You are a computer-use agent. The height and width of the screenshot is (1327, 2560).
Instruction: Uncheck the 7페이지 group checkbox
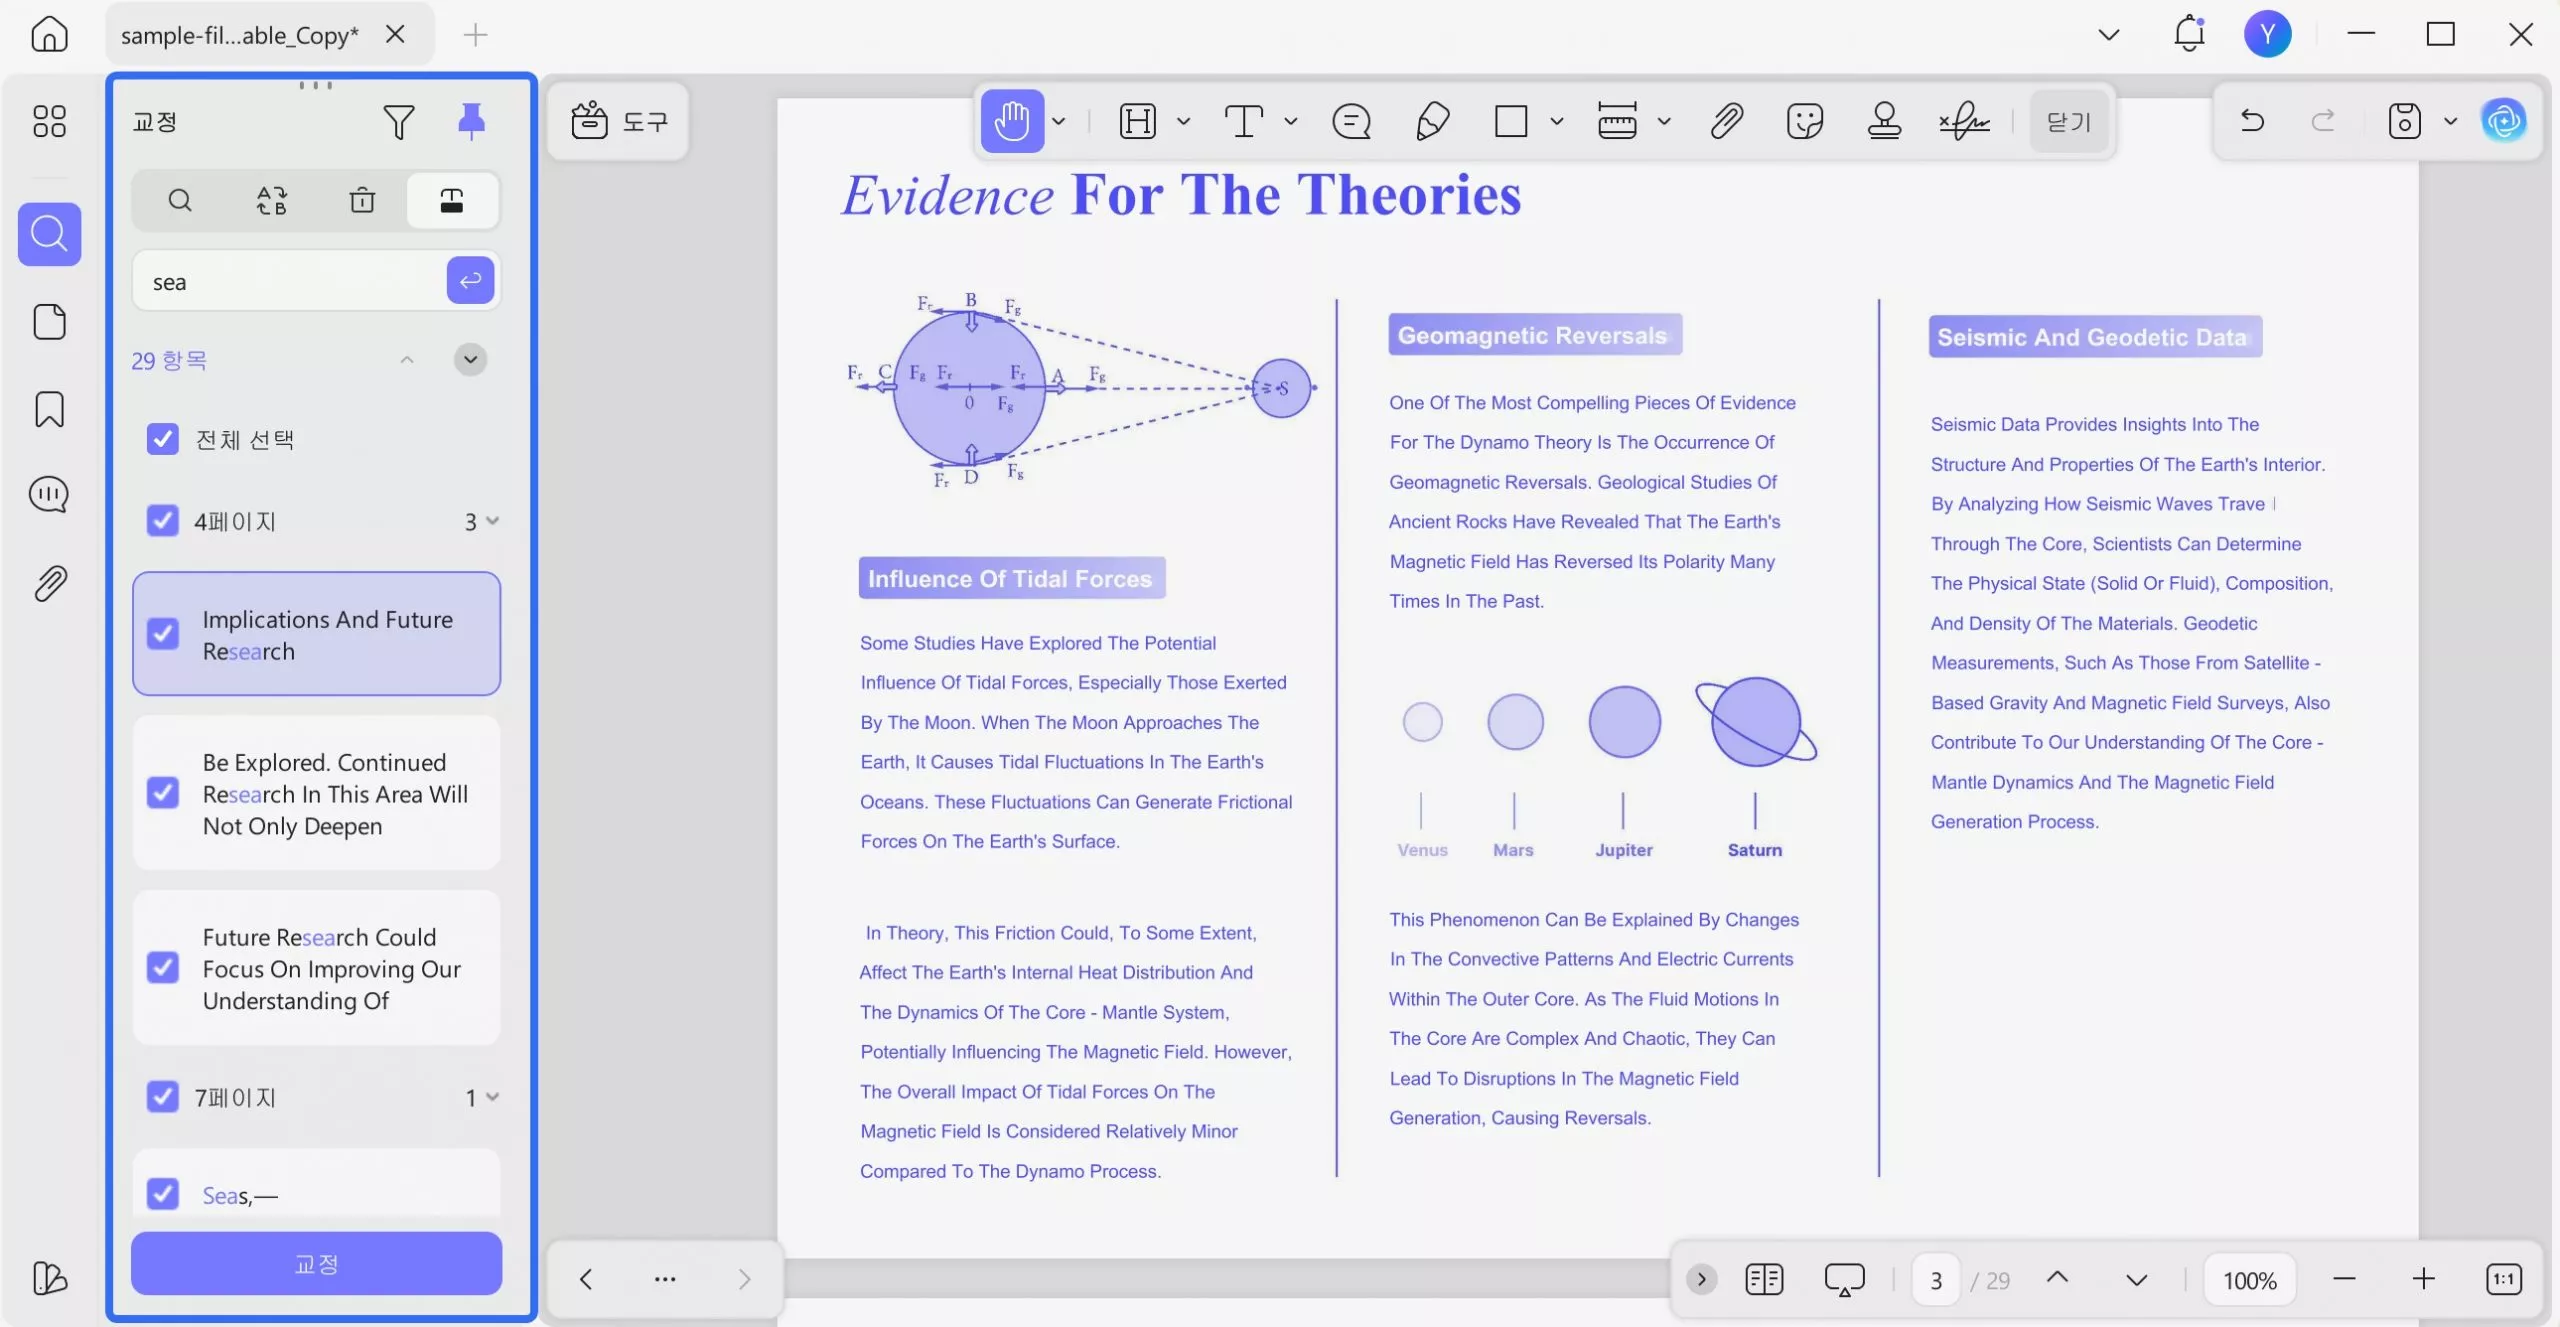[162, 1096]
